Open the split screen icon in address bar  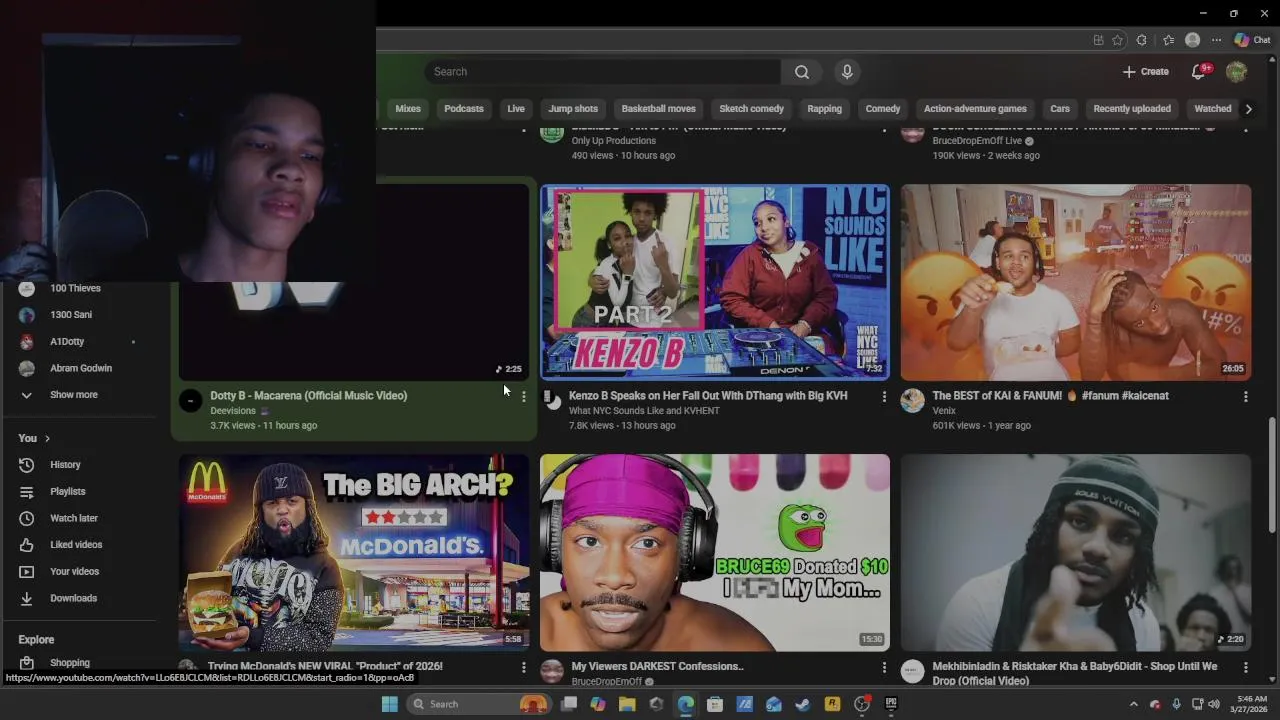tap(1098, 40)
